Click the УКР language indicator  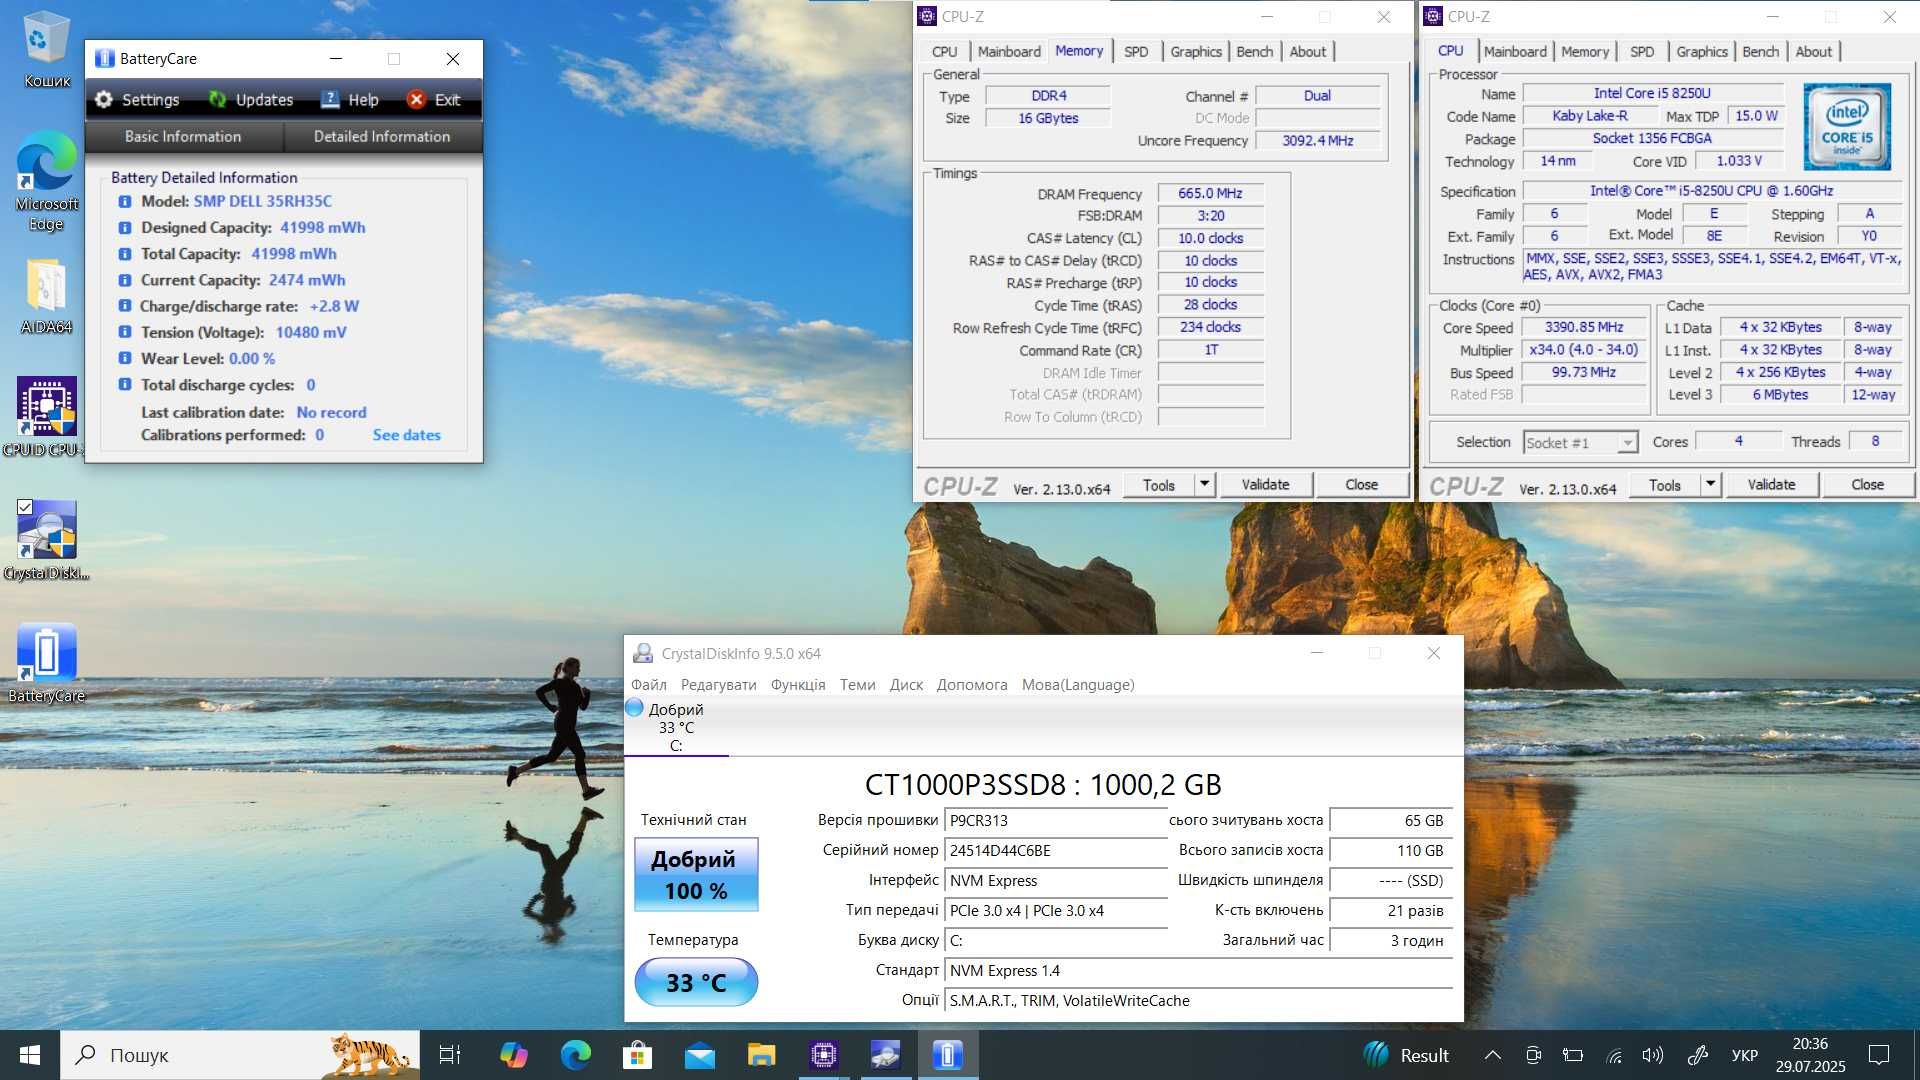coord(1744,1055)
